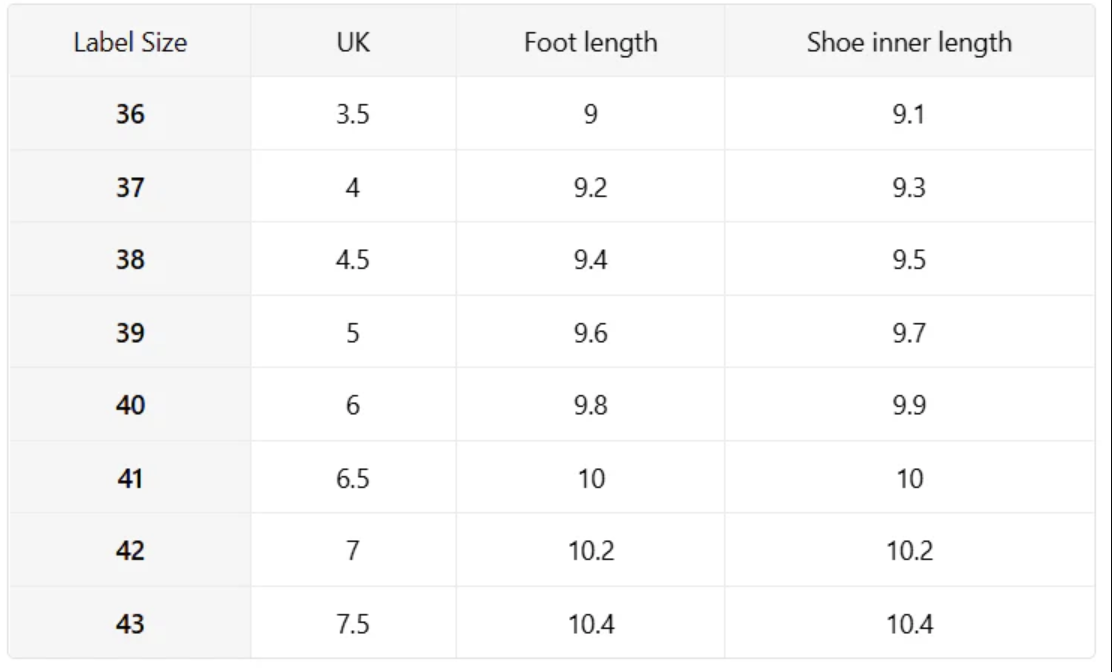The height and width of the screenshot is (672, 1112).
Task: Click label size 42 cell
Action: coord(130,551)
